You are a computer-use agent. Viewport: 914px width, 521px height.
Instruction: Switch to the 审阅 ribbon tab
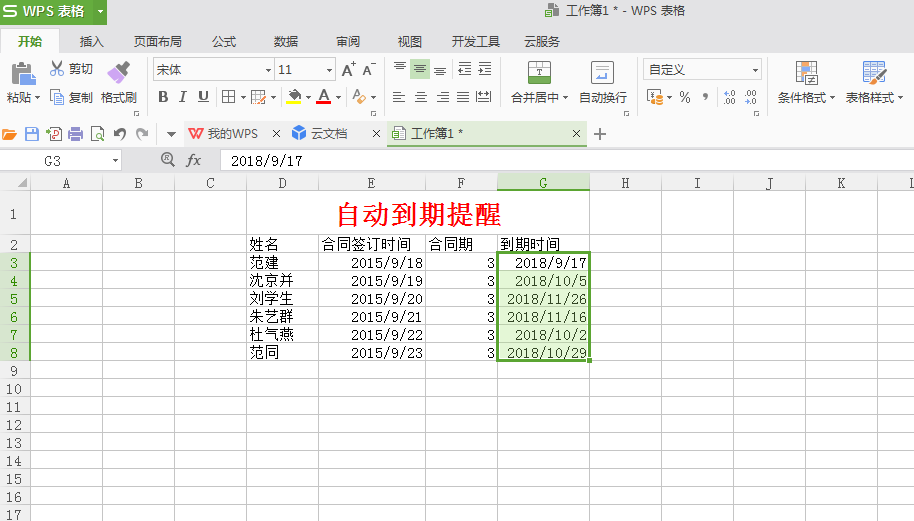click(348, 41)
